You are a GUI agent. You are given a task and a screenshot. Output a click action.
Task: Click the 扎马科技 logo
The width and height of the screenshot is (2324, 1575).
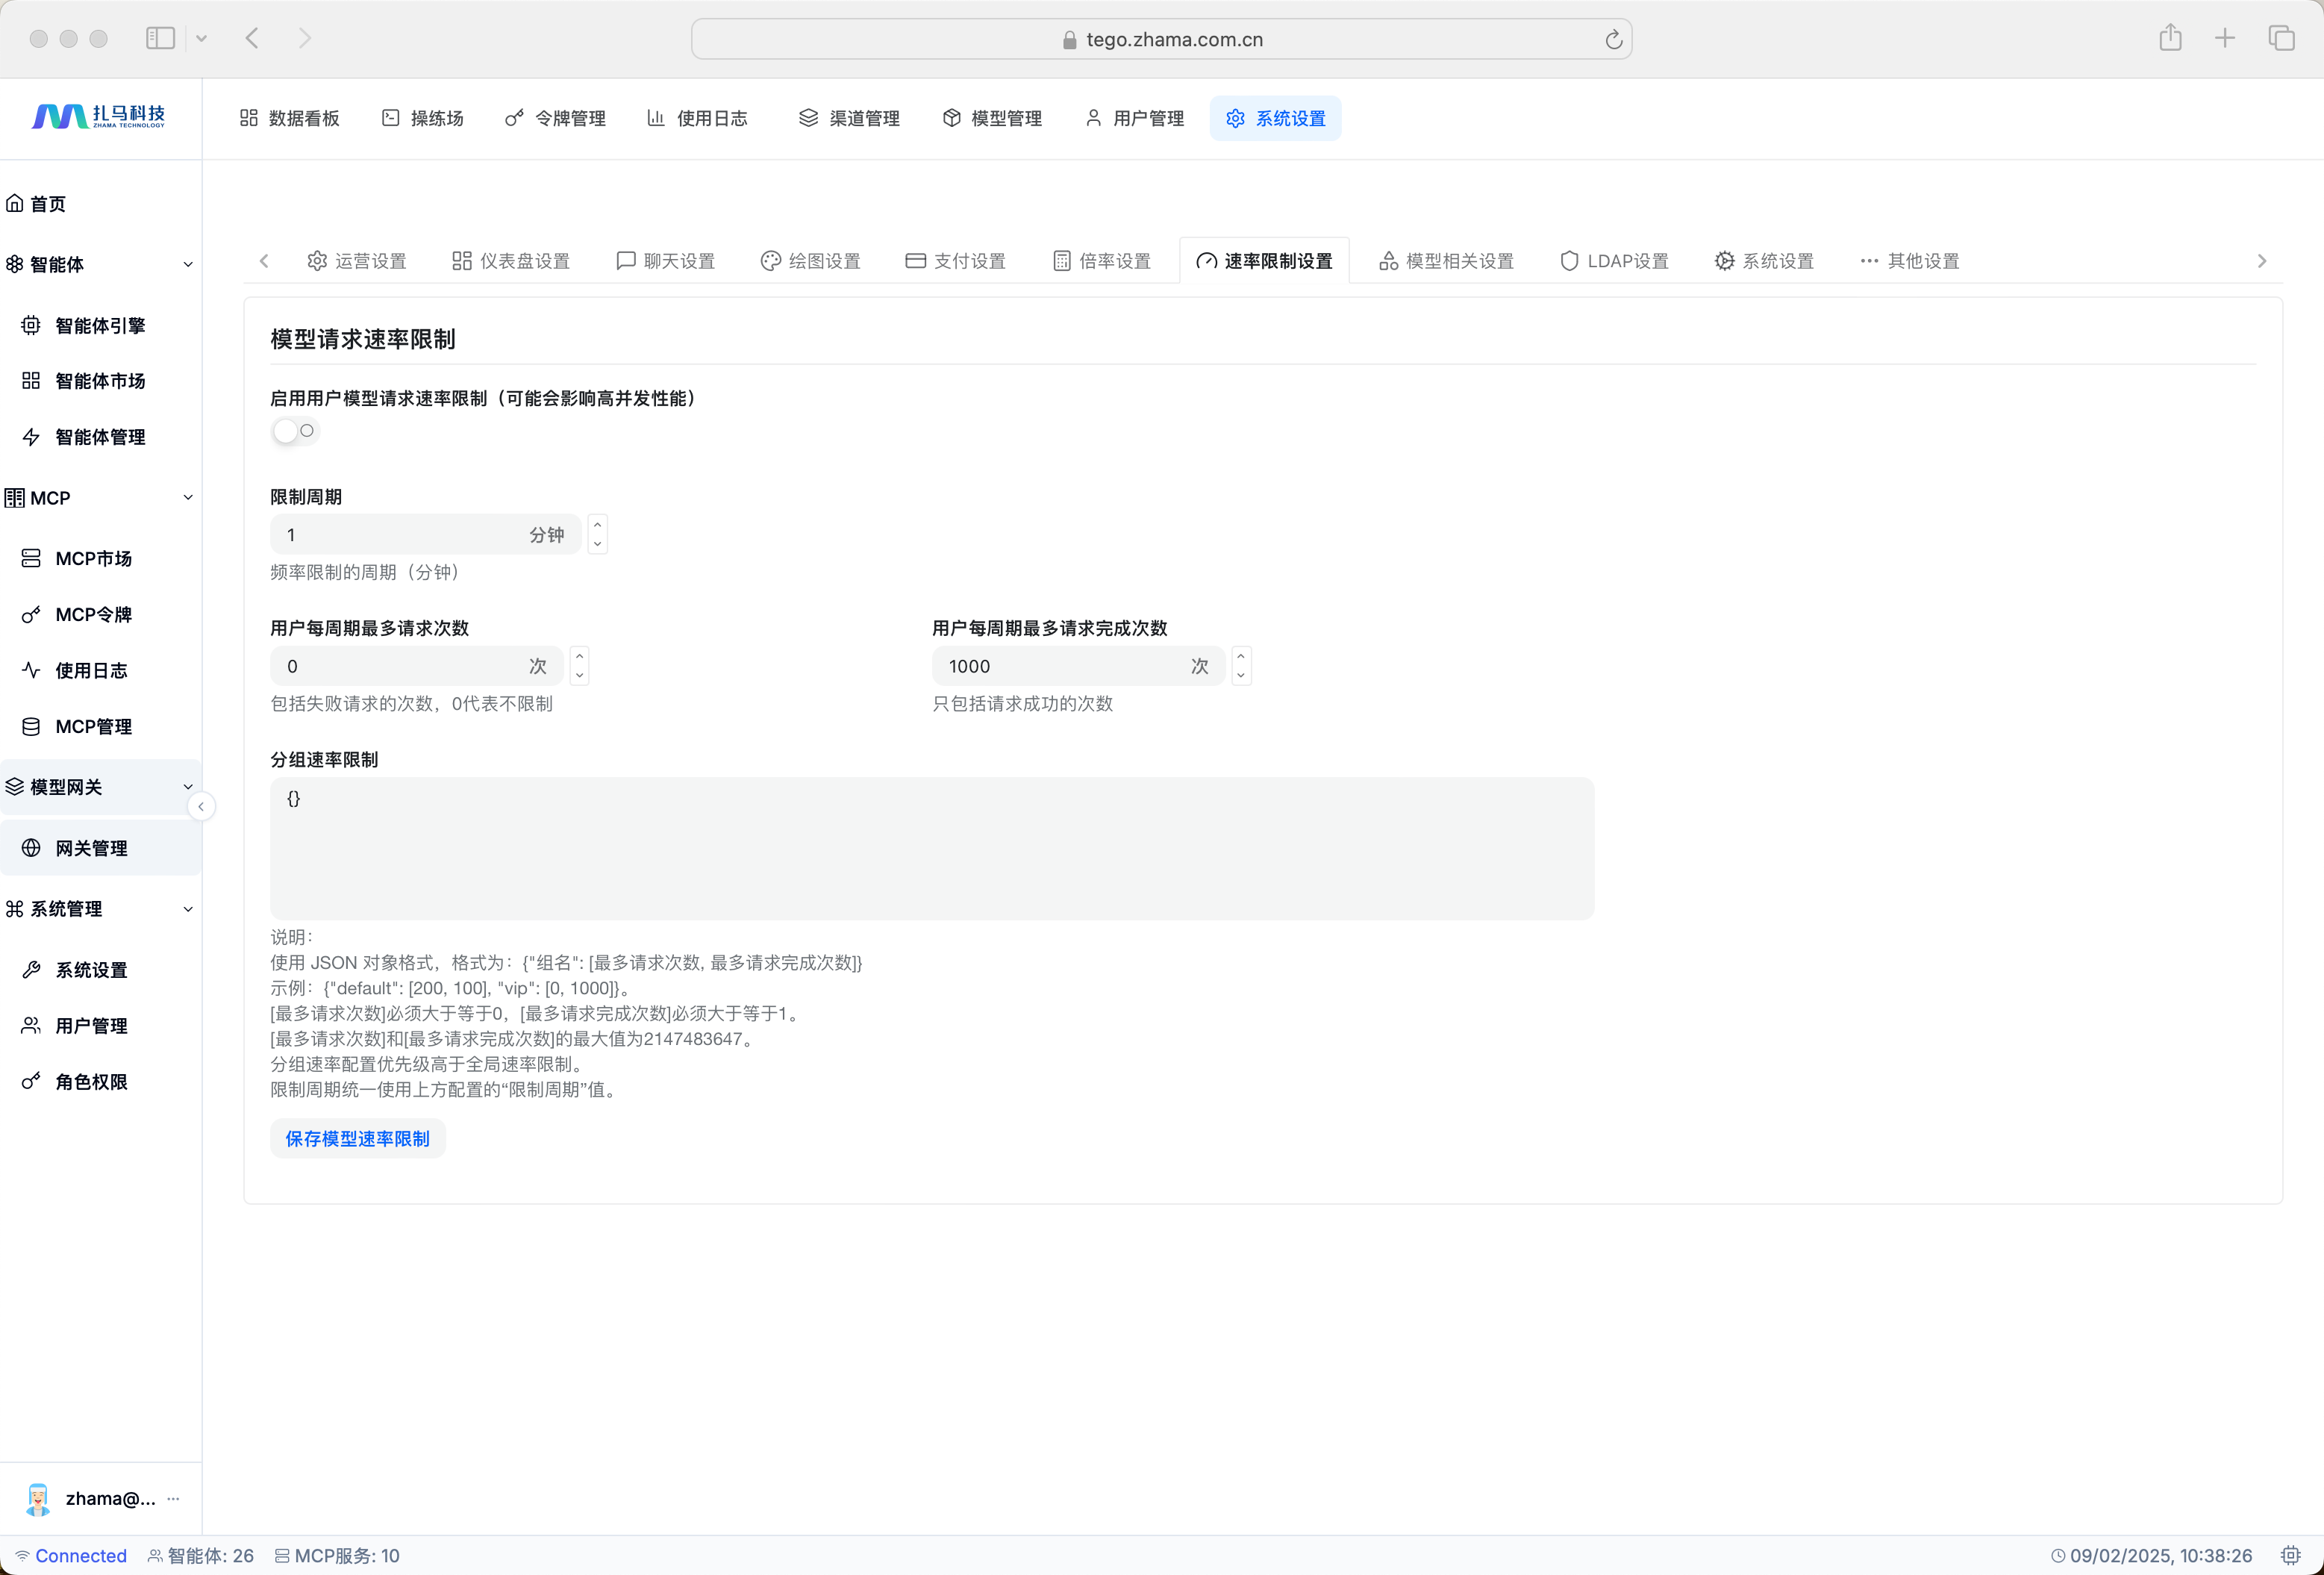pos(99,117)
